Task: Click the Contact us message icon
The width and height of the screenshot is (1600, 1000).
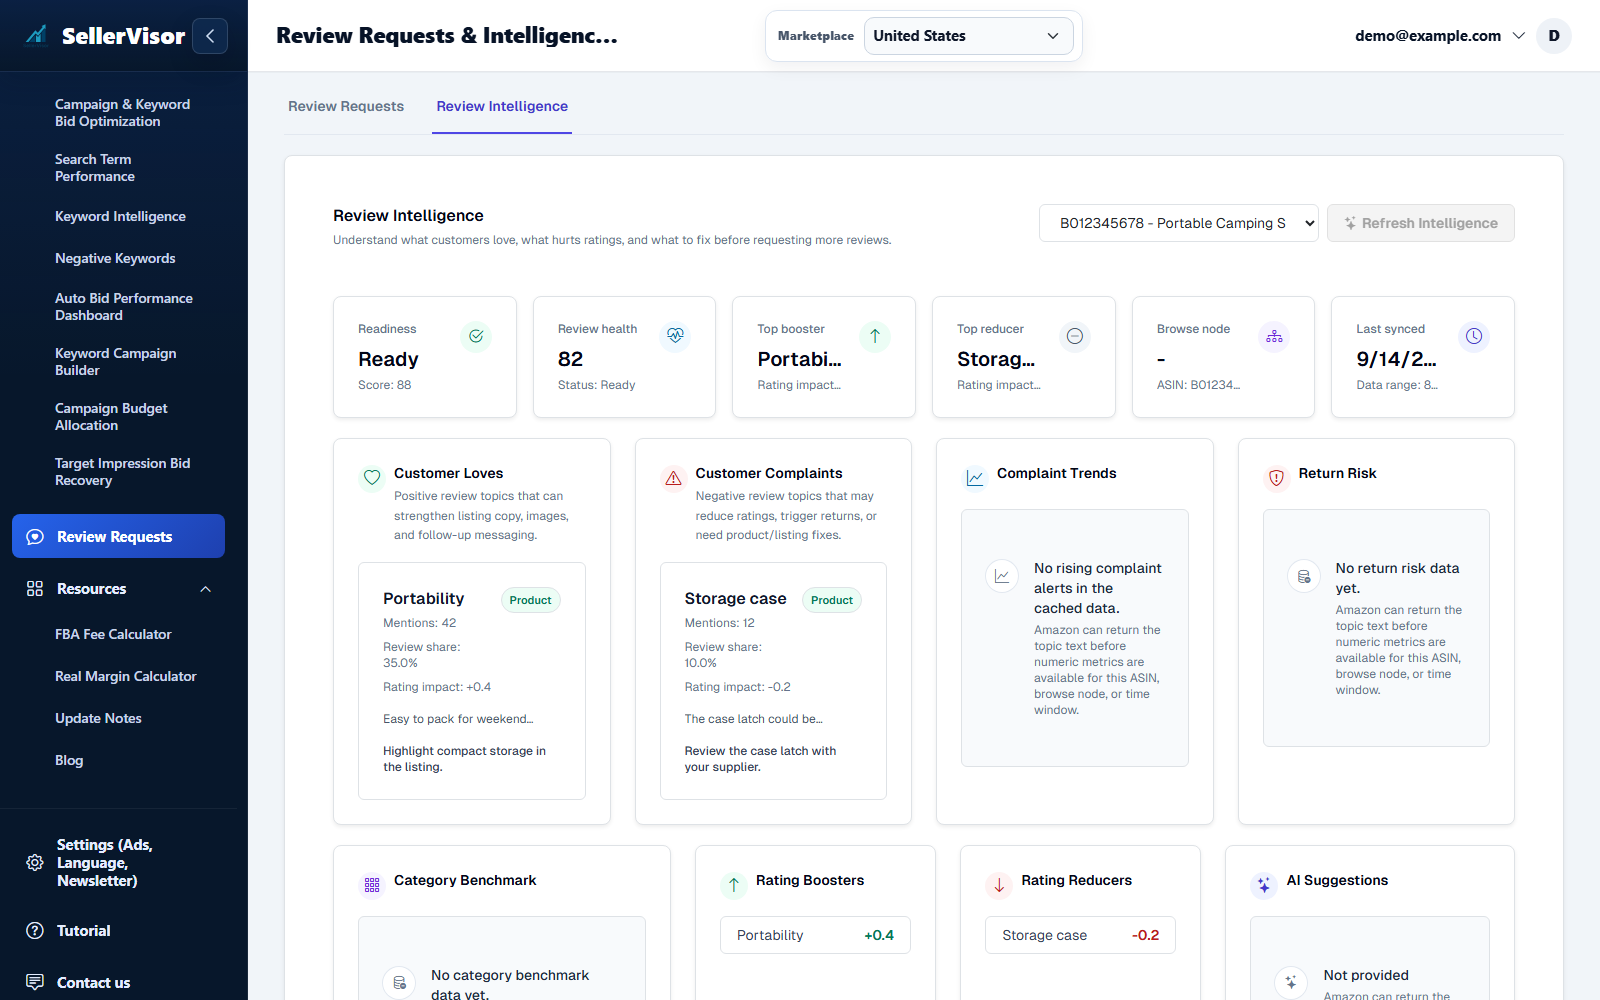Action: [x=35, y=982]
